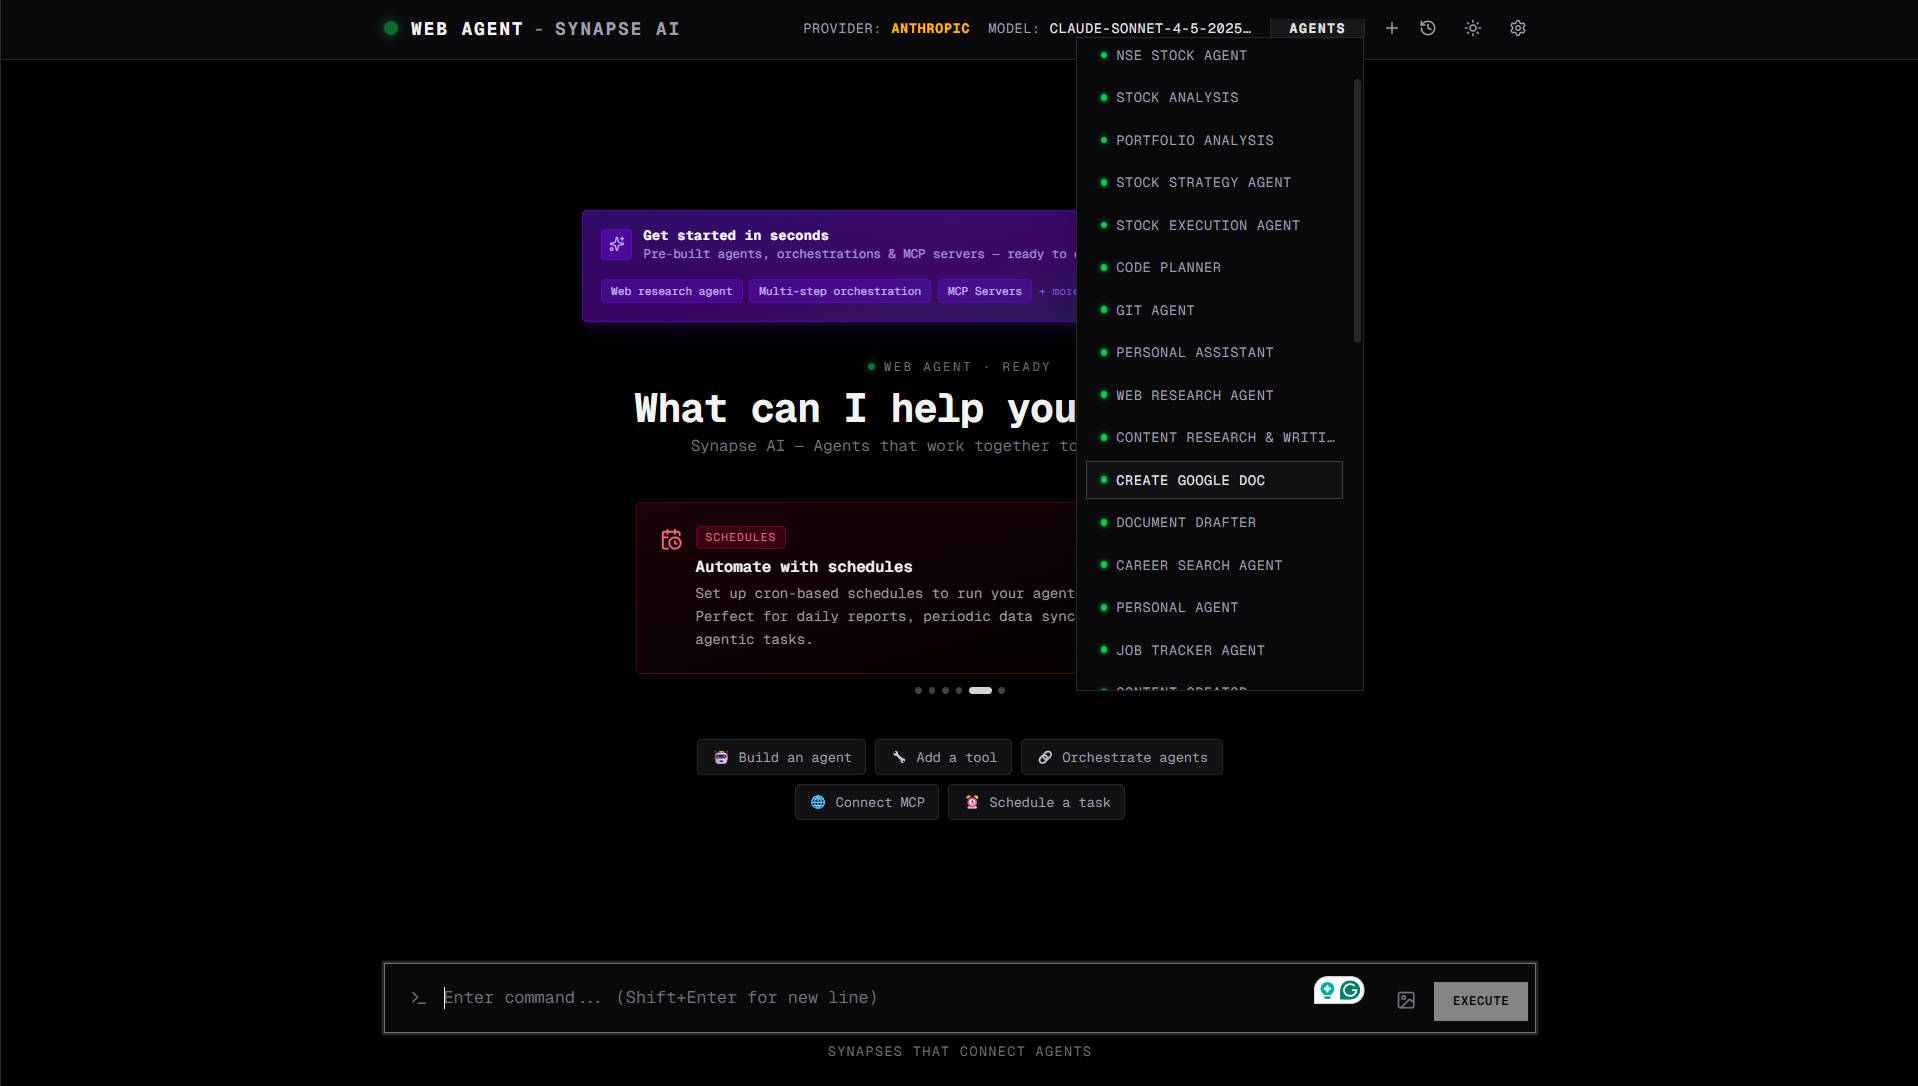Click the plus icon for new session
1918x1086 pixels.
click(x=1391, y=28)
